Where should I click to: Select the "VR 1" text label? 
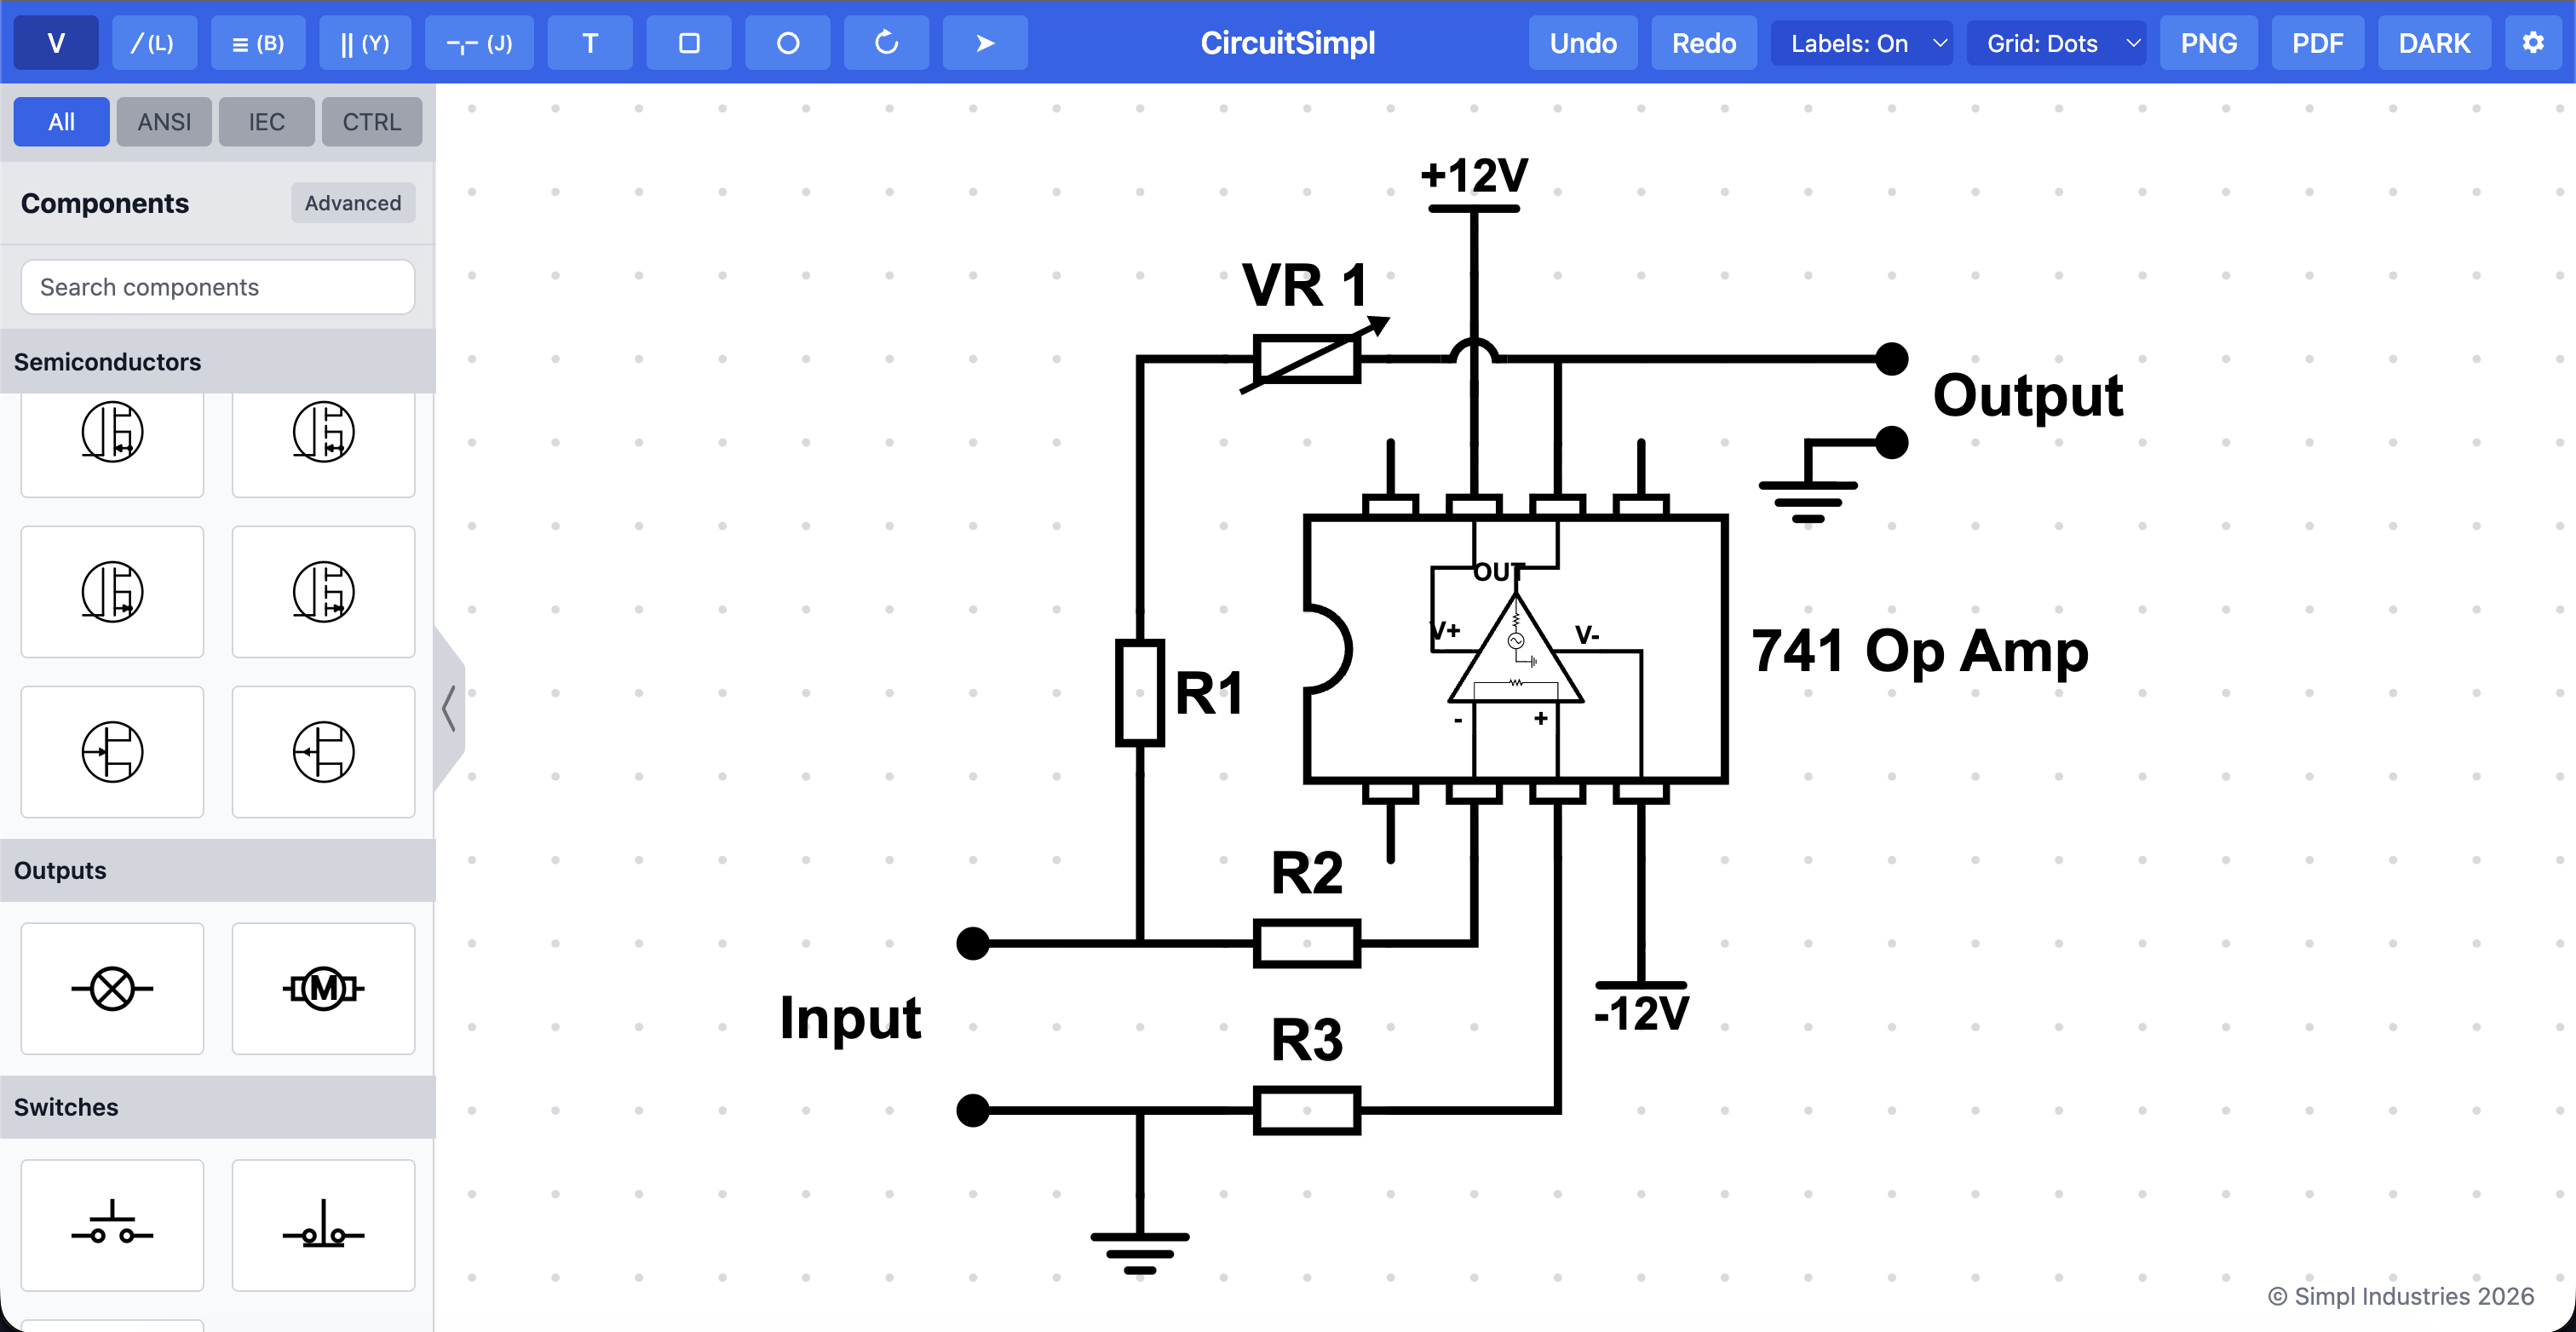click(x=1305, y=285)
